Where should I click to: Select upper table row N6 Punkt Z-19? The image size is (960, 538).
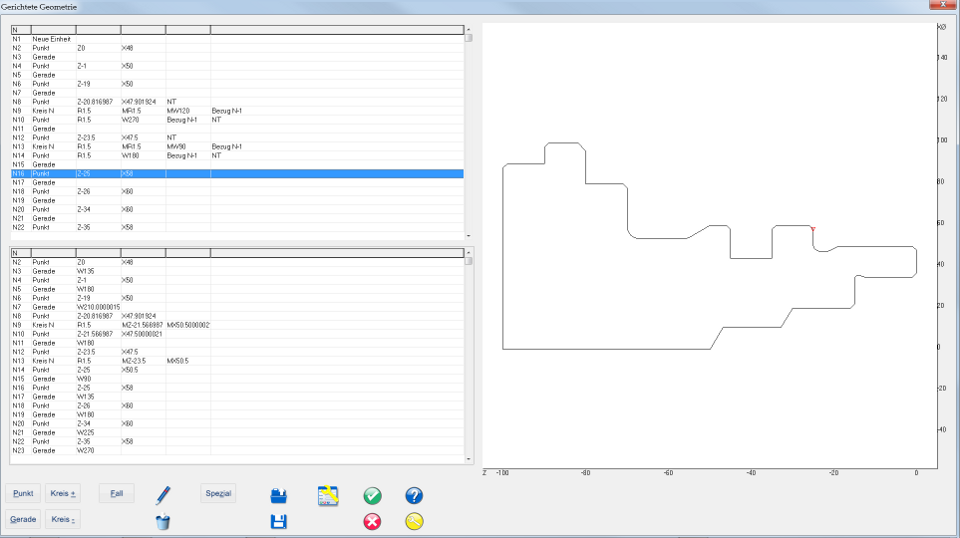[x=238, y=84]
